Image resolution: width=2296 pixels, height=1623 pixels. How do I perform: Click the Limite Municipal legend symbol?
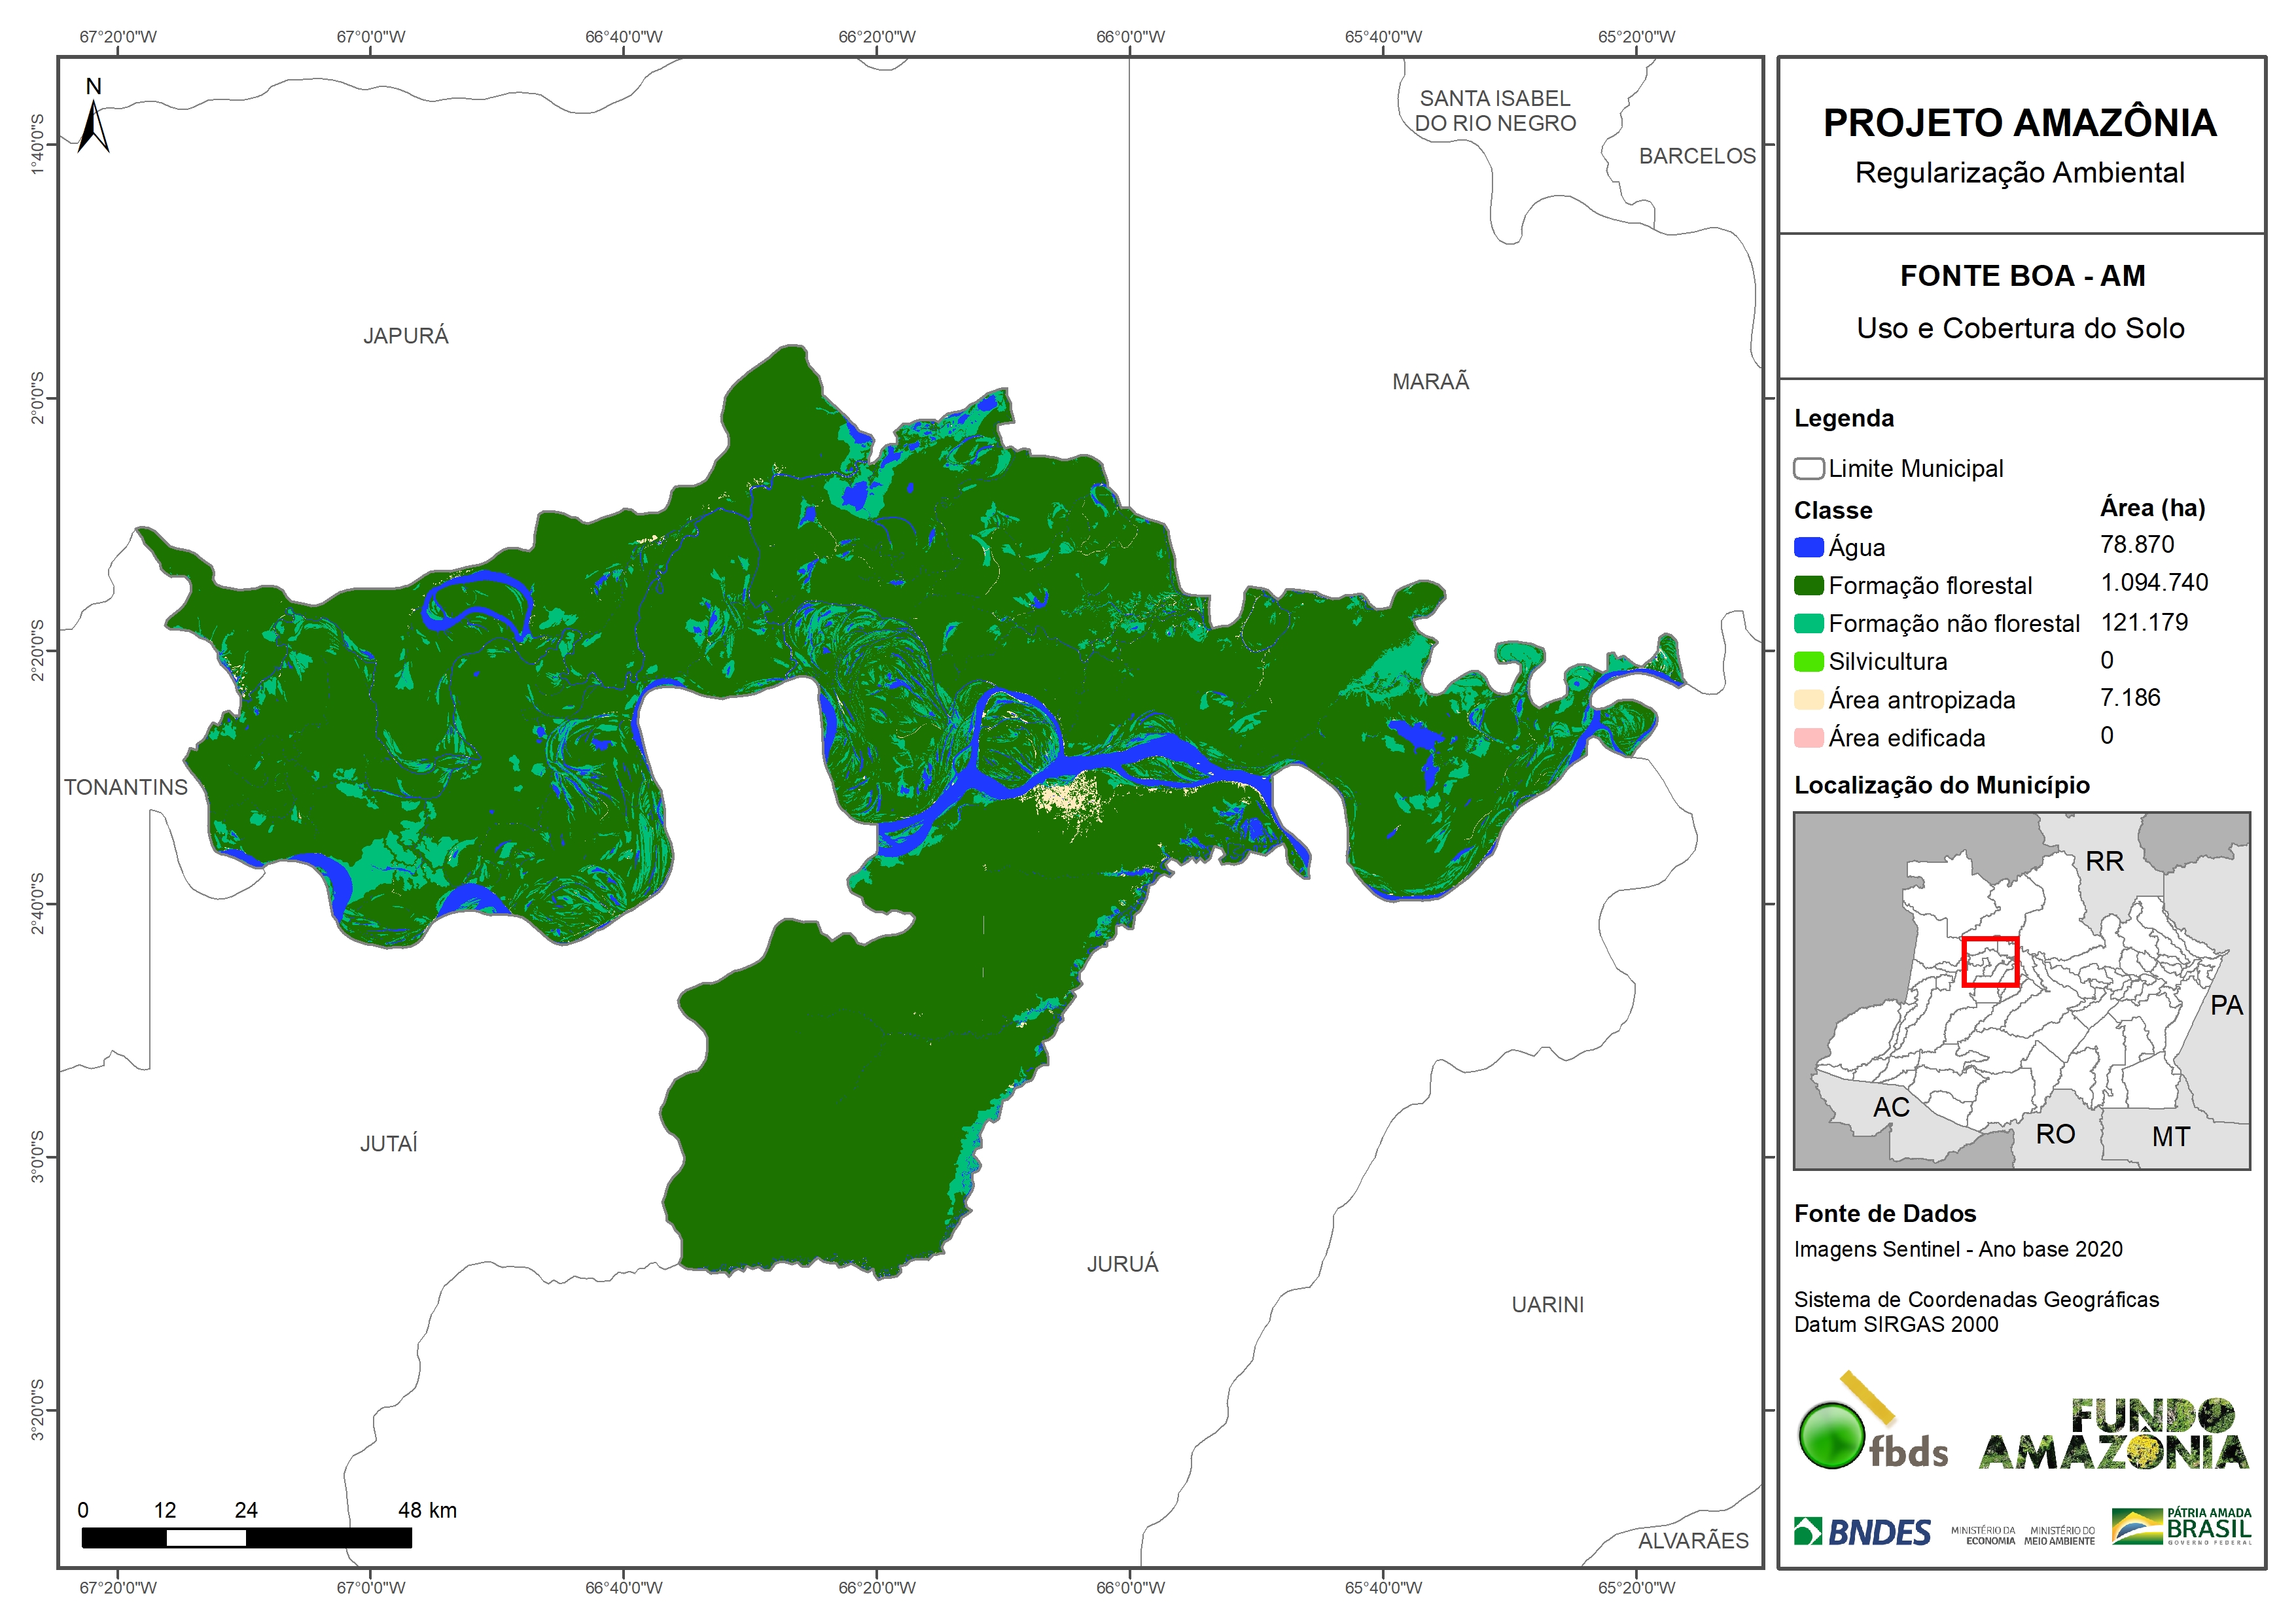tap(1808, 469)
